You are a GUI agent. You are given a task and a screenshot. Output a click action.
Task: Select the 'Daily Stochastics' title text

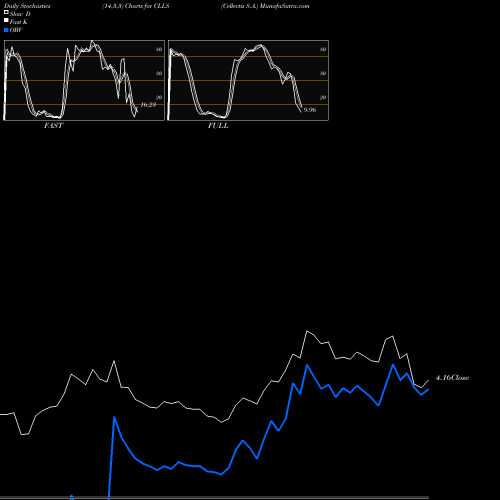point(27,6)
